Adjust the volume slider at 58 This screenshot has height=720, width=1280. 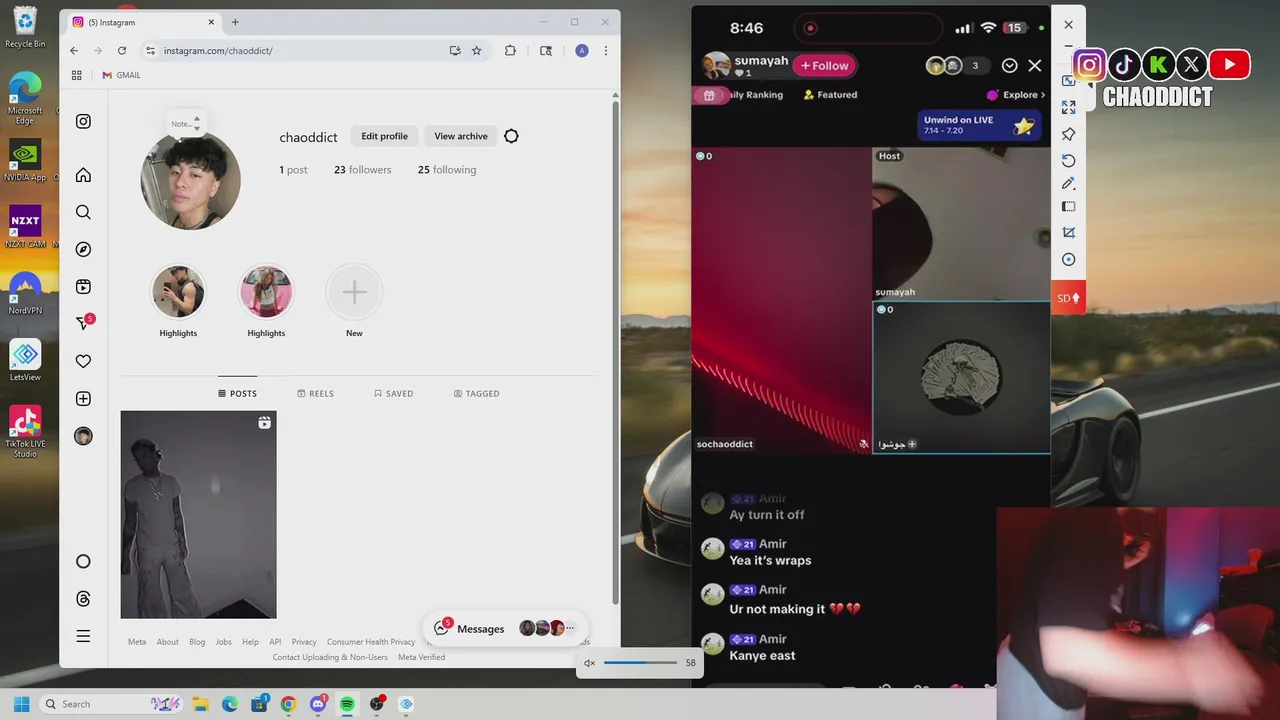pos(640,662)
